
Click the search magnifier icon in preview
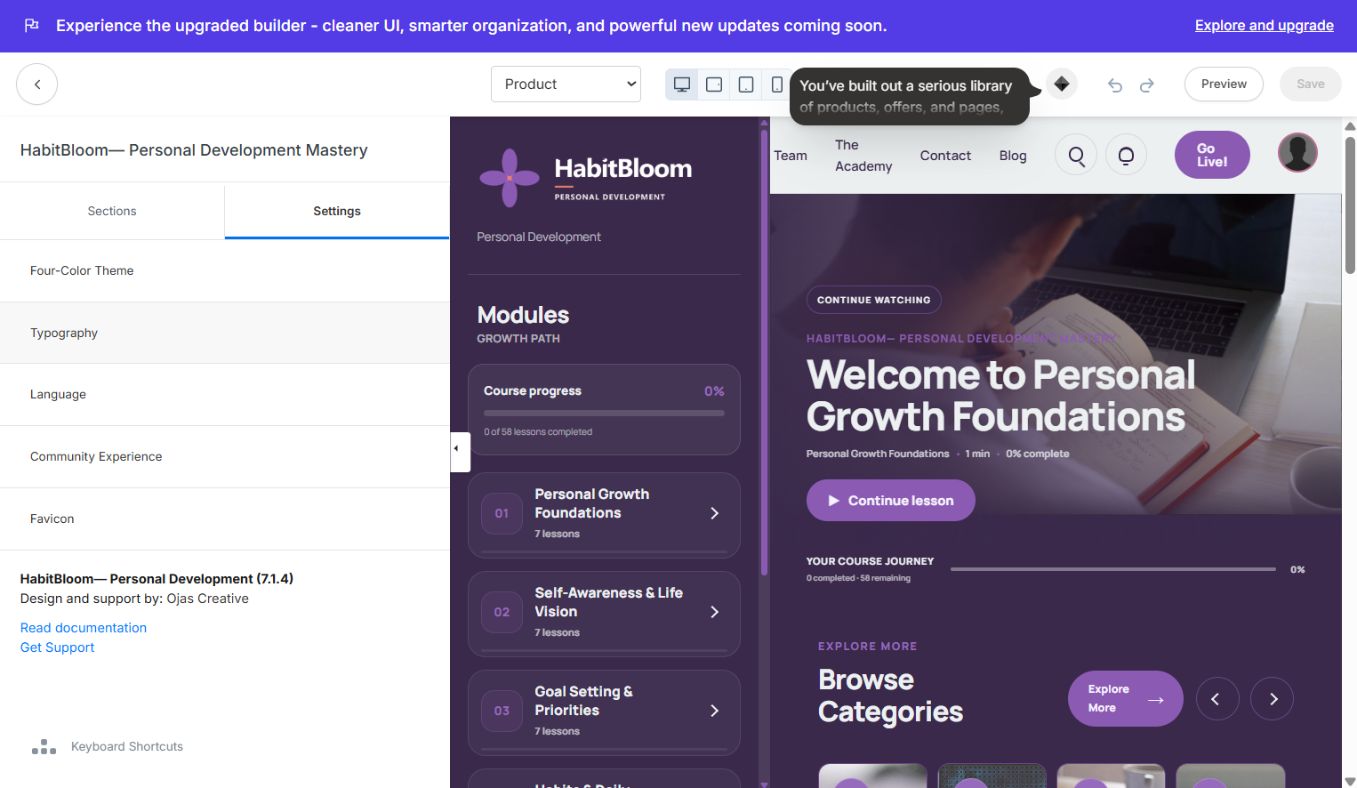click(1076, 155)
